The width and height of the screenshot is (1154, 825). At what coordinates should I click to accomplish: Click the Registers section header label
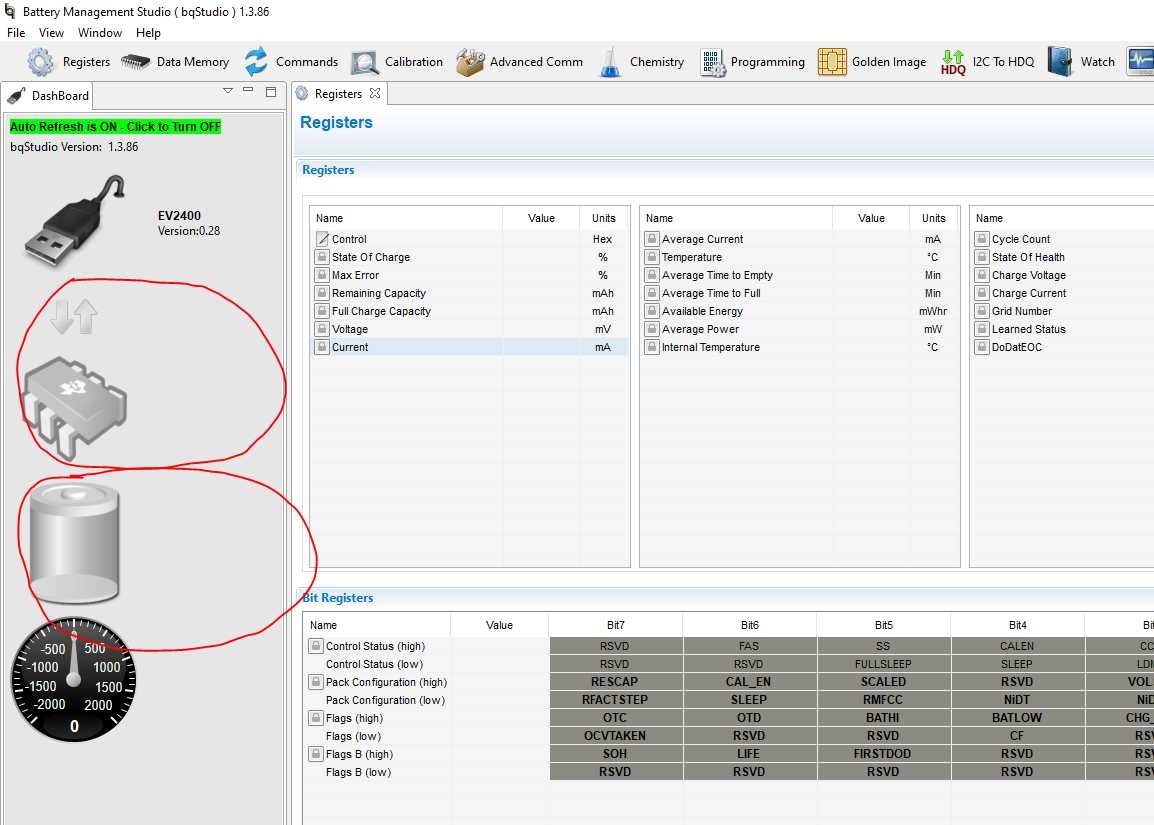pyautogui.click(x=328, y=170)
